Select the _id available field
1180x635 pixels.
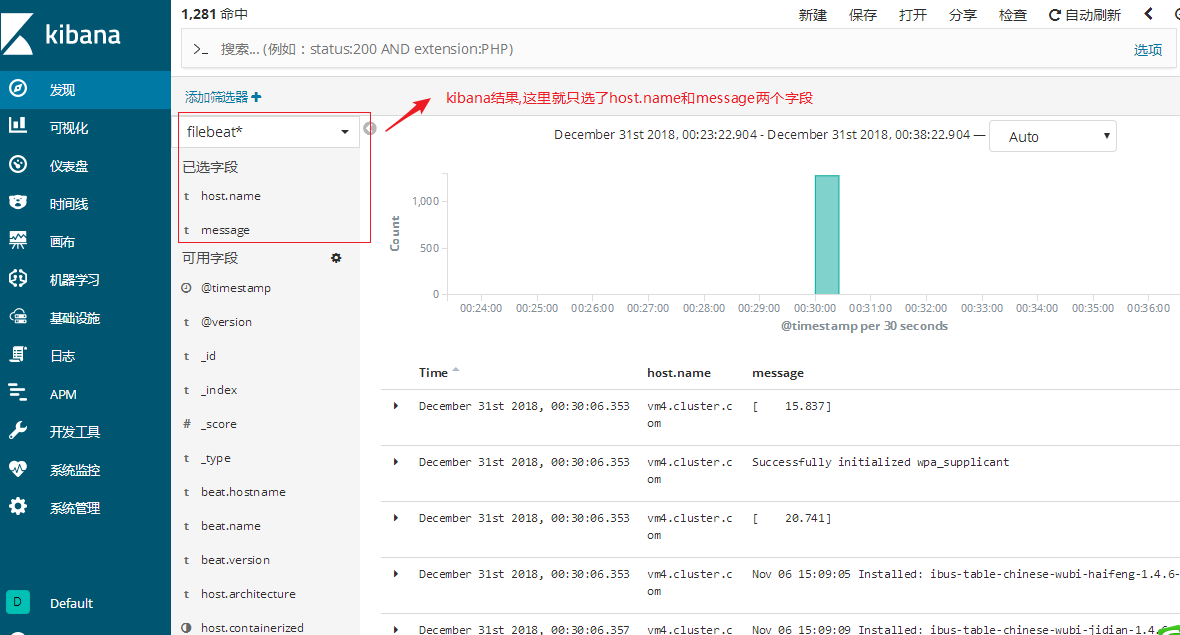(208, 356)
